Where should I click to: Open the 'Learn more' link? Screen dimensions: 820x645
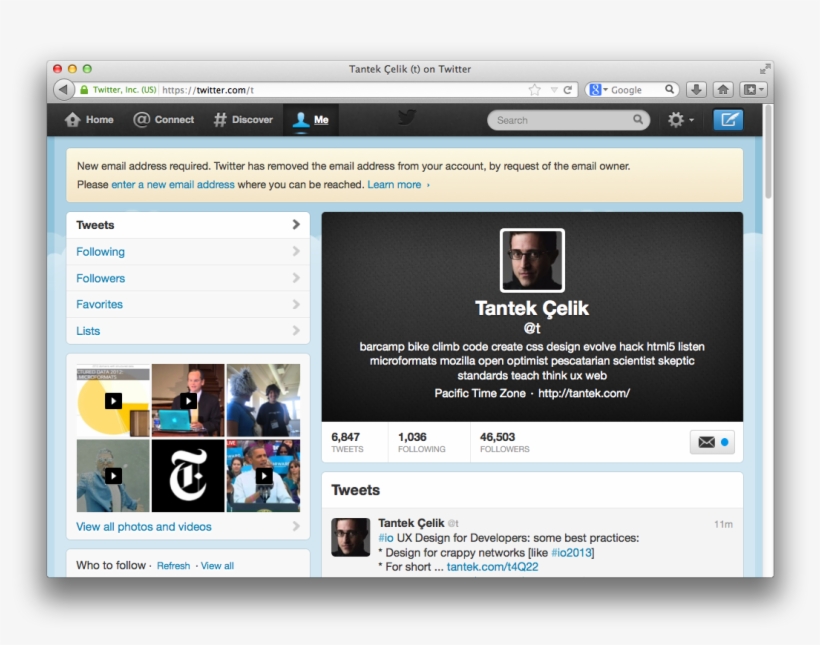[x=398, y=185]
